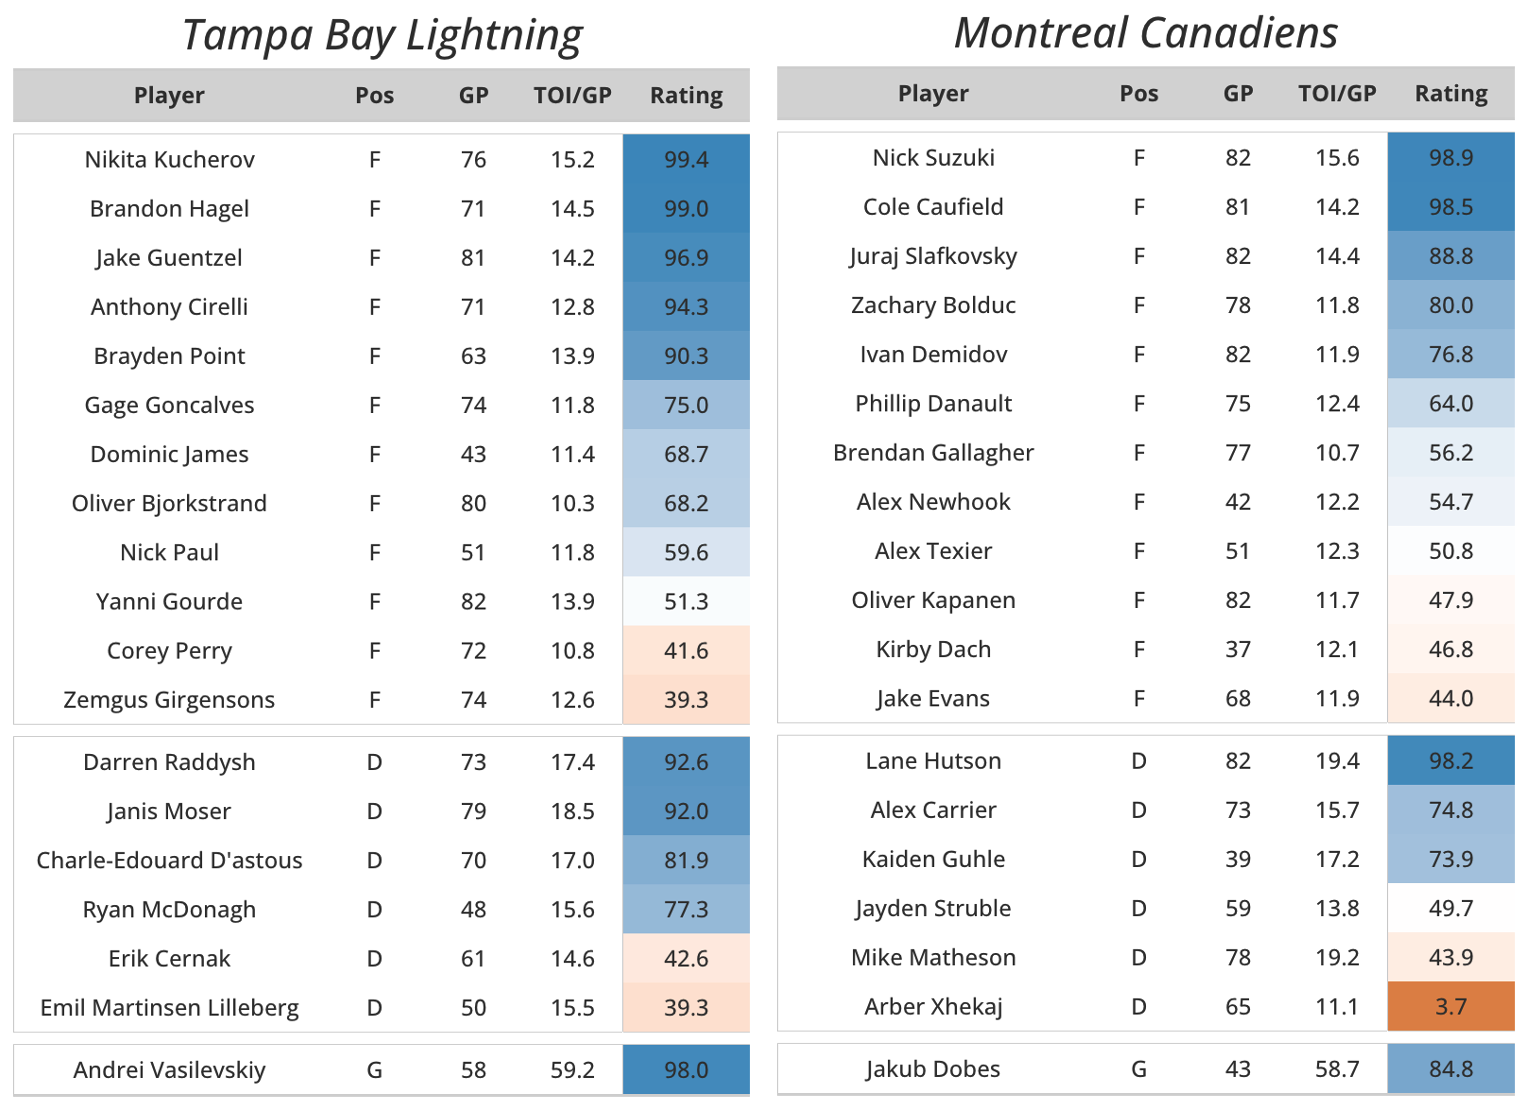Click the Montreal Canadiens Rating column header
This screenshot has height=1110, width=1529.
coord(1450,94)
